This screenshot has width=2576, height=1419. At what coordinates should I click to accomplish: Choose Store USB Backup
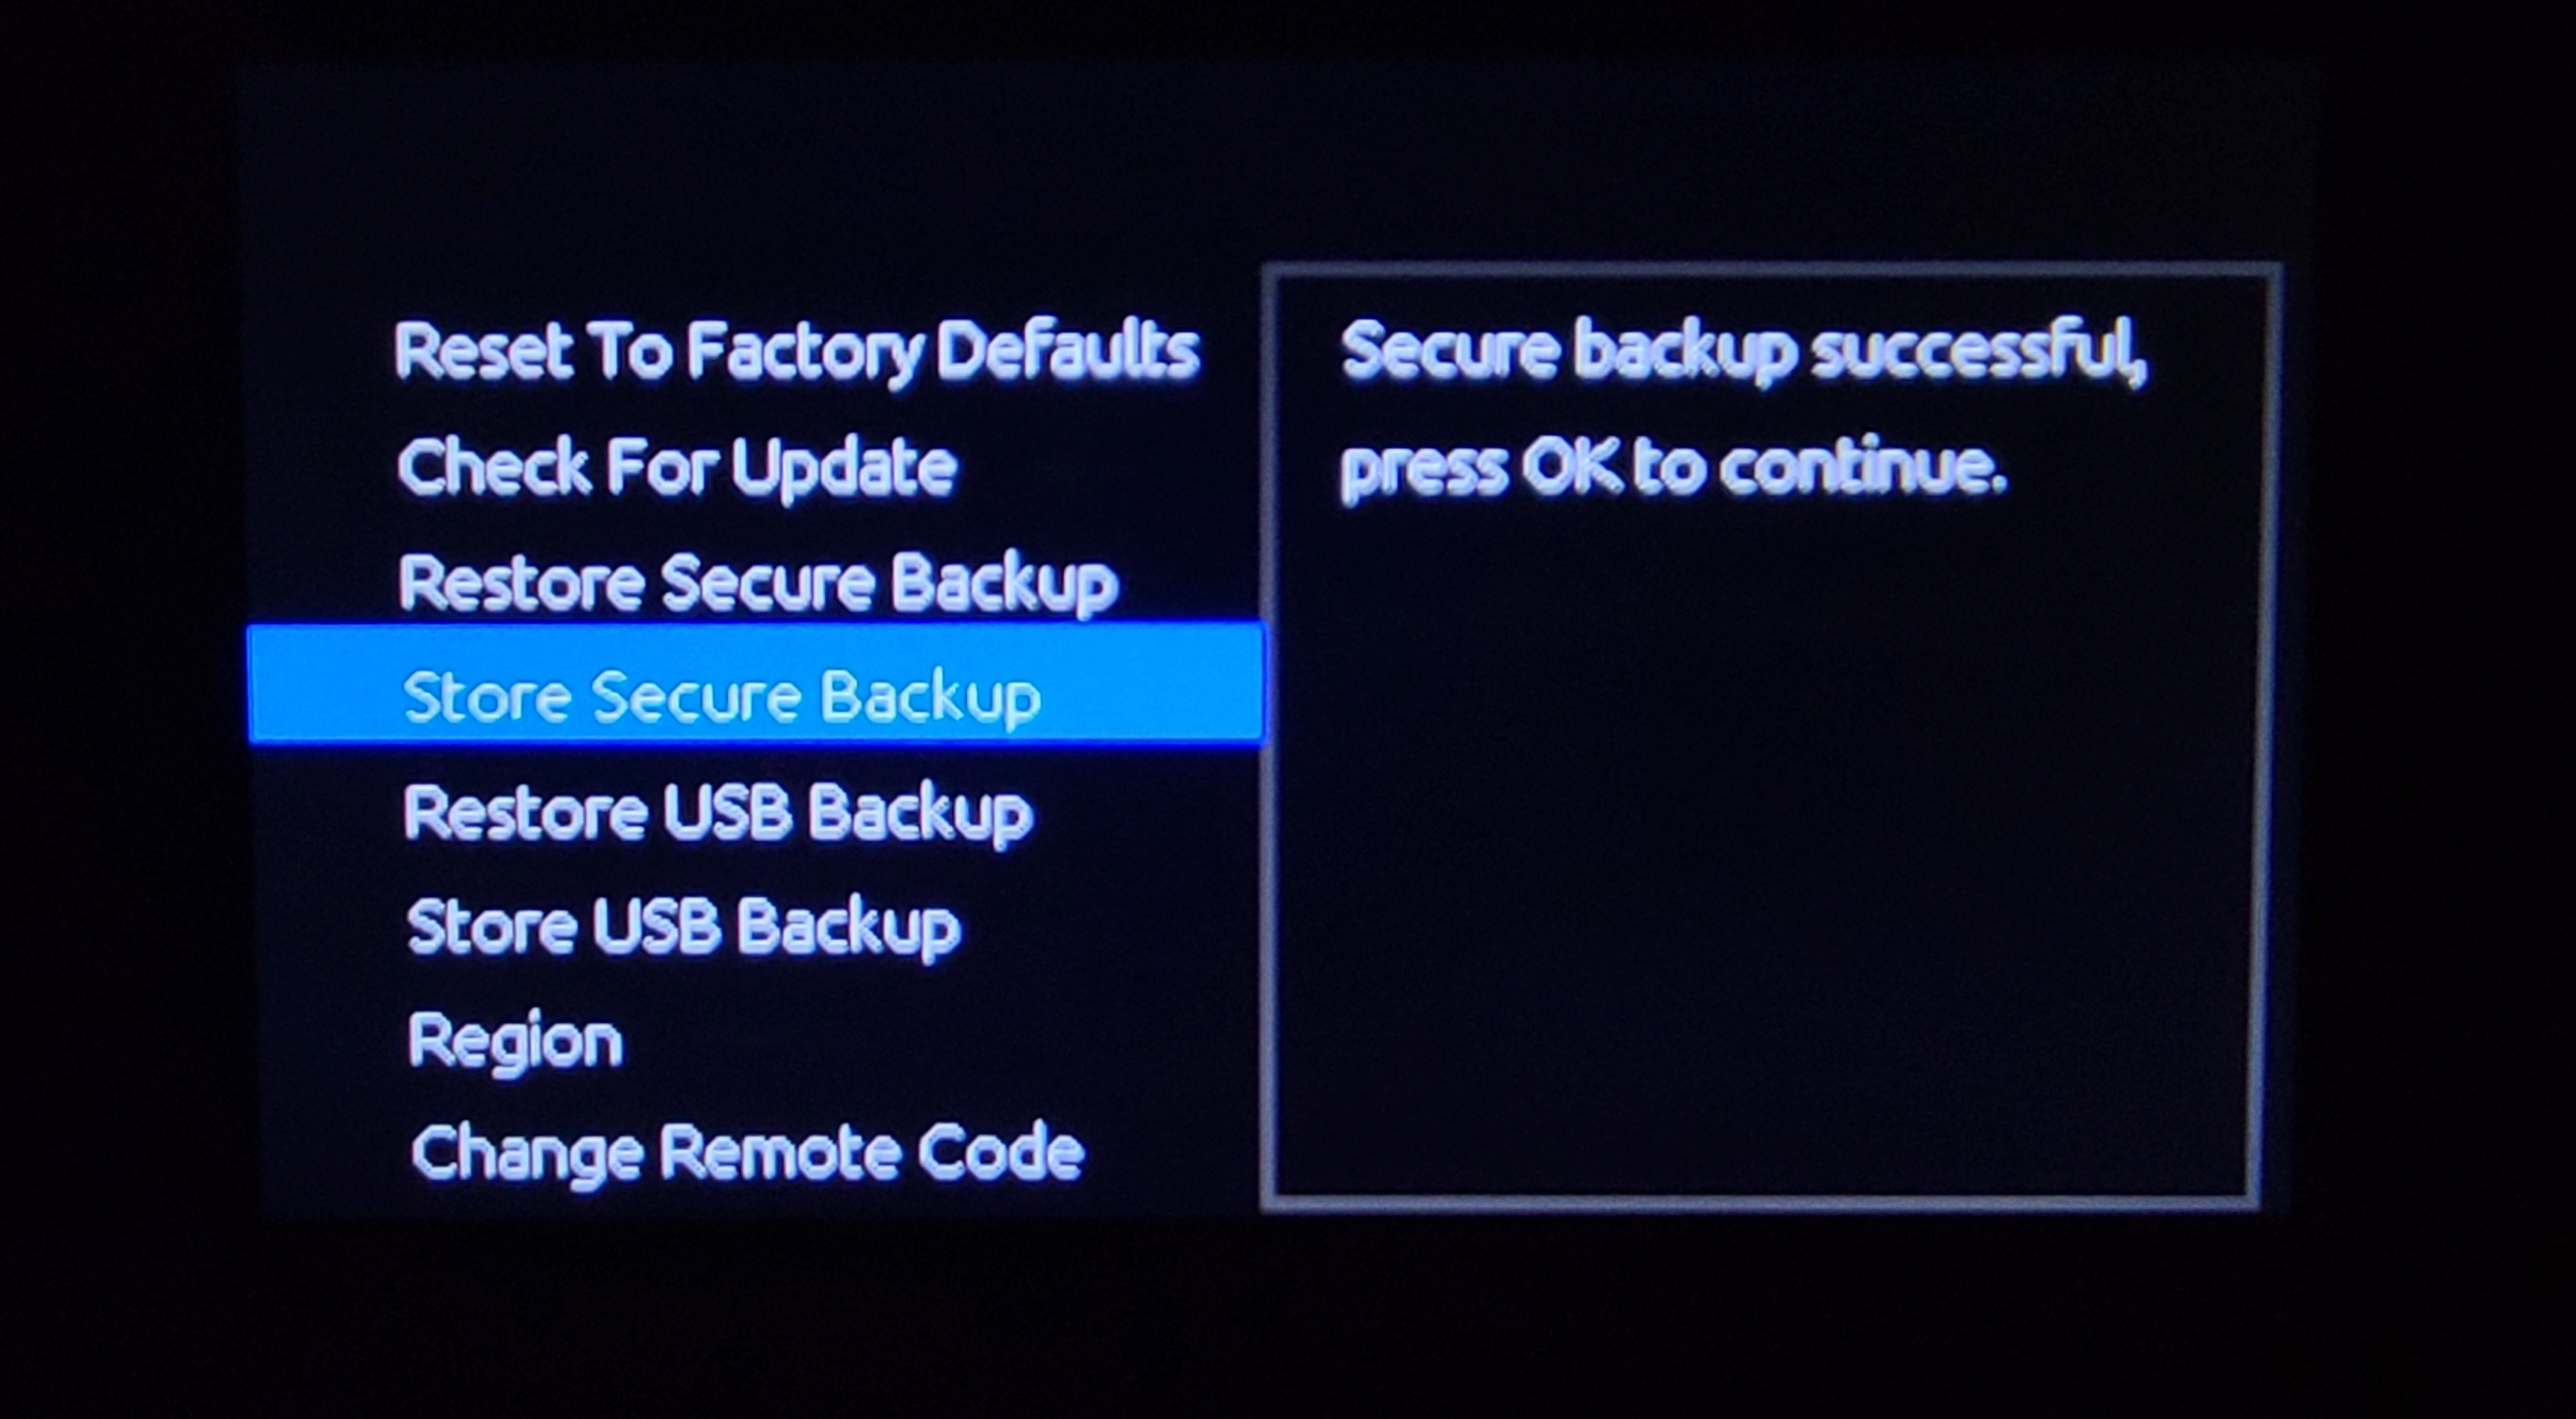click(x=684, y=927)
